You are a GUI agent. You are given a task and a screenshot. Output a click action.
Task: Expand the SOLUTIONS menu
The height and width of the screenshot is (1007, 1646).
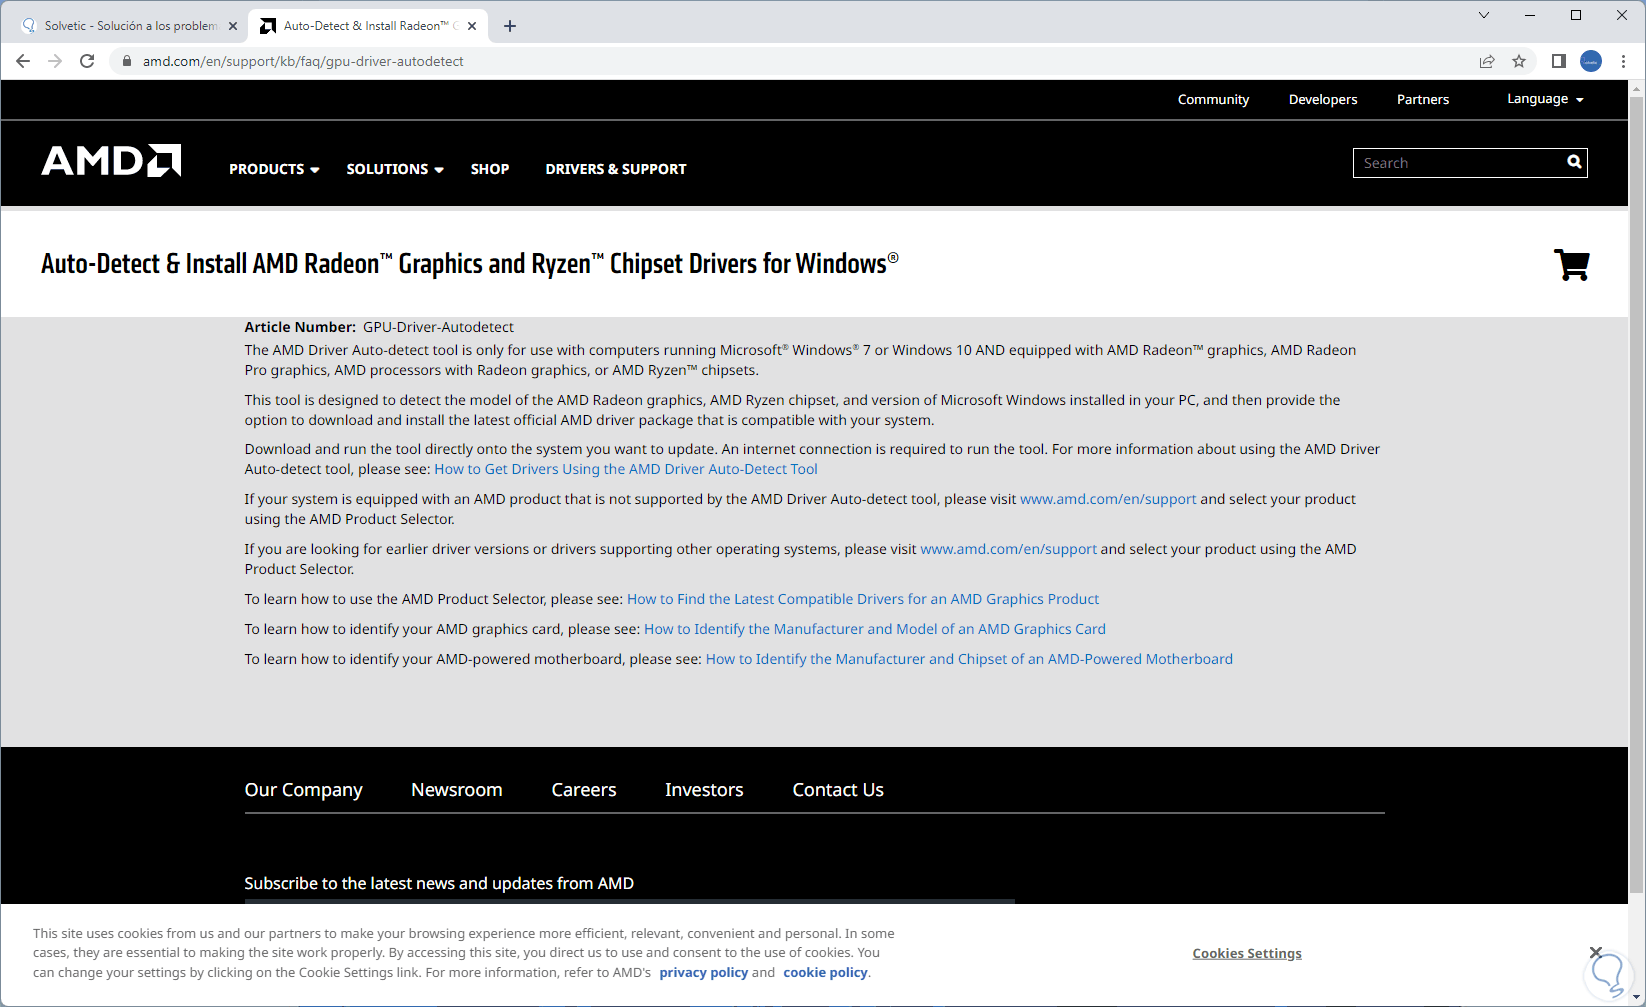coord(395,169)
